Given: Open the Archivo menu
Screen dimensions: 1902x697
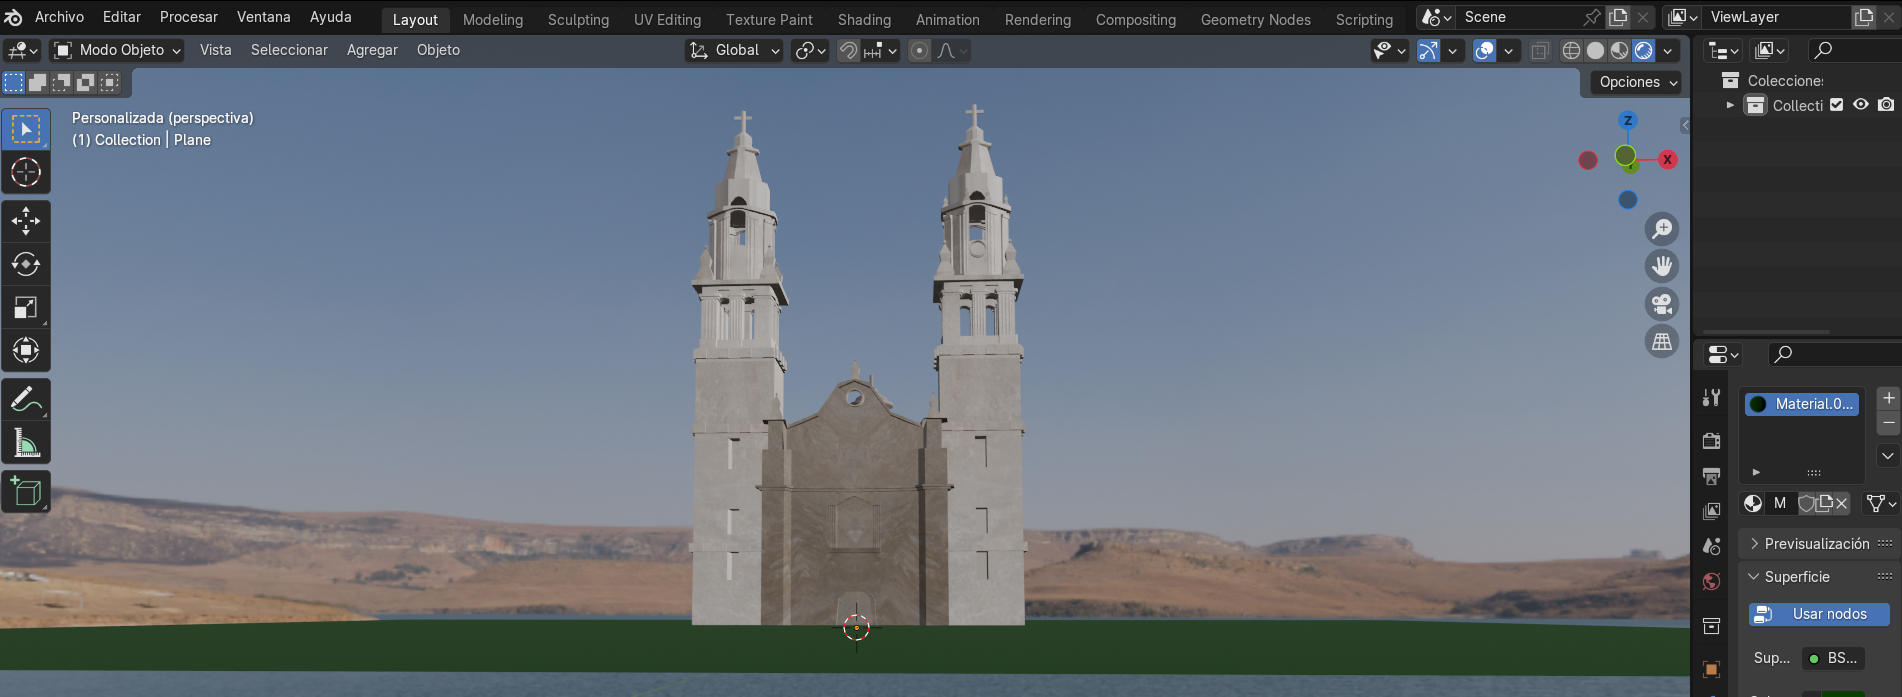Looking at the screenshot, I should [59, 17].
